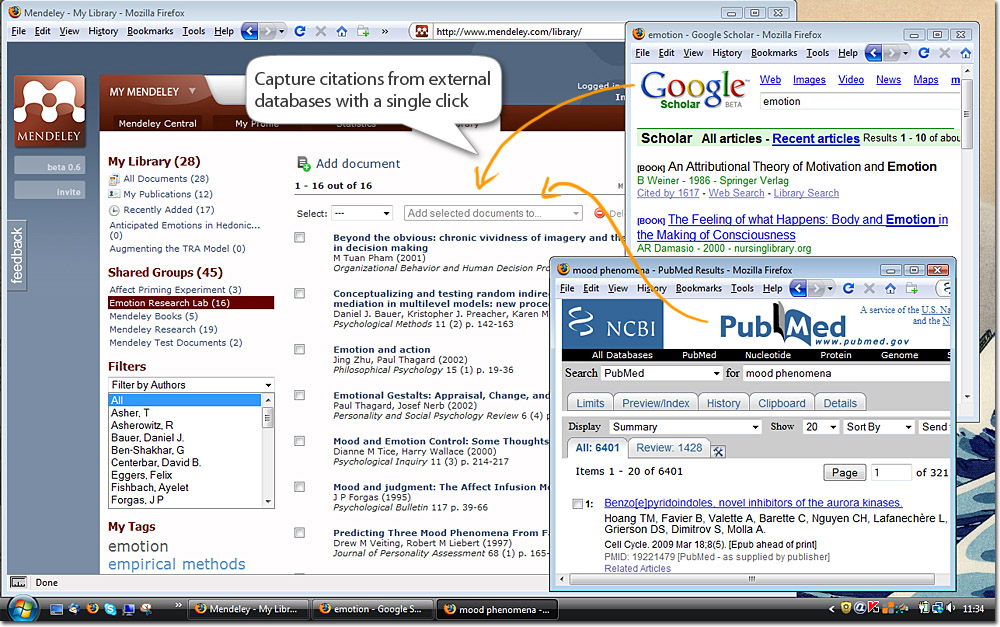The height and width of the screenshot is (627, 1000).
Task: Click the vertical feedback tab
Action: click(x=17, y=255)
